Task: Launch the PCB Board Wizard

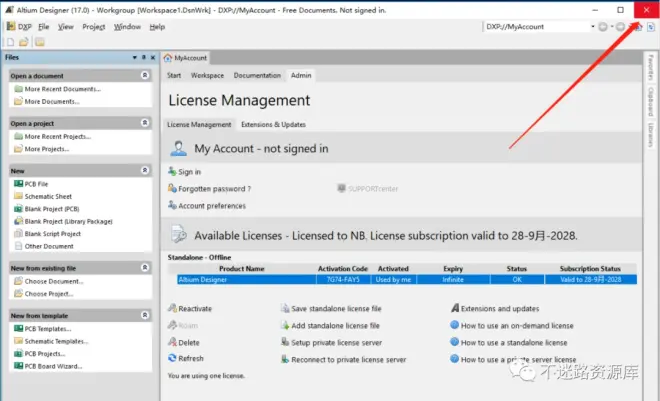Action: [x=53, y=366]
